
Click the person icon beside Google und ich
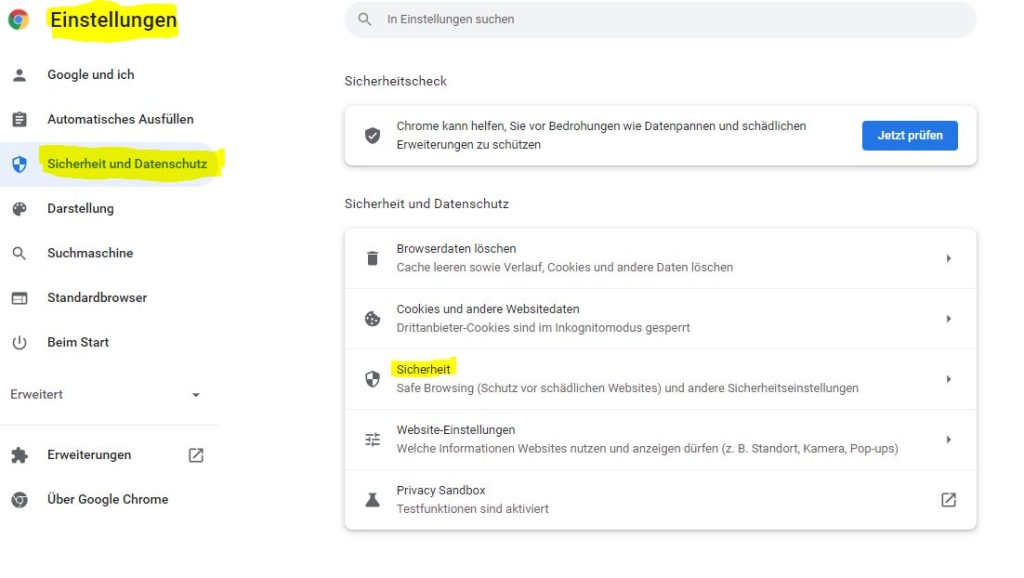pos(19,75)
